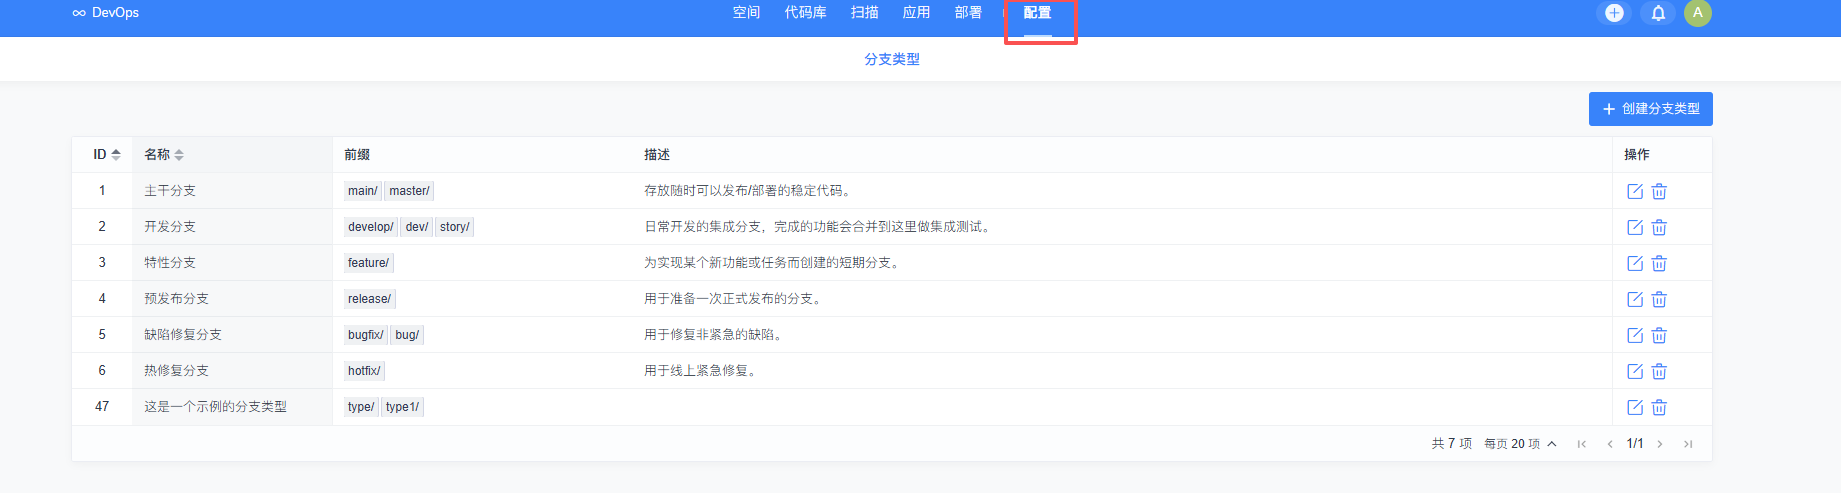Image resolution: width=1841 pixels, height=493 pixels.
Task: Delete the 热修复分支 branch type
Action: click(x=1659, y=371)
